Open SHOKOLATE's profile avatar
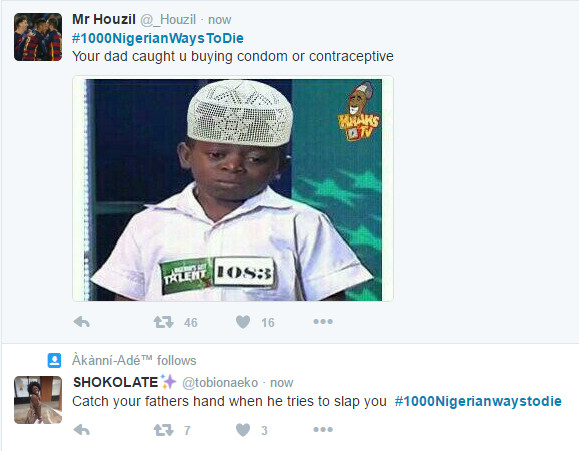Viewport: 579px width, 451px height. (x=38, y=400)
